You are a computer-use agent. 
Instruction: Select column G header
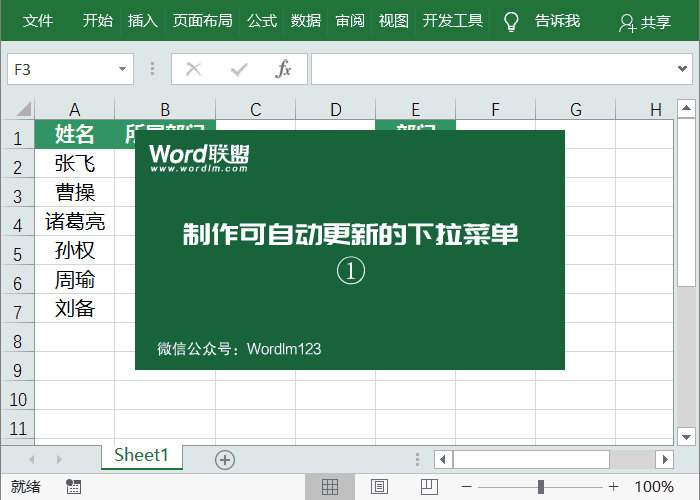[575, 109]
